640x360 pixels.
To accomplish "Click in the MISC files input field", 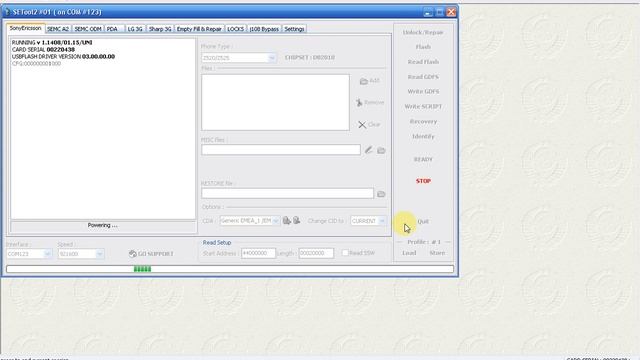I will pos(281,150).
